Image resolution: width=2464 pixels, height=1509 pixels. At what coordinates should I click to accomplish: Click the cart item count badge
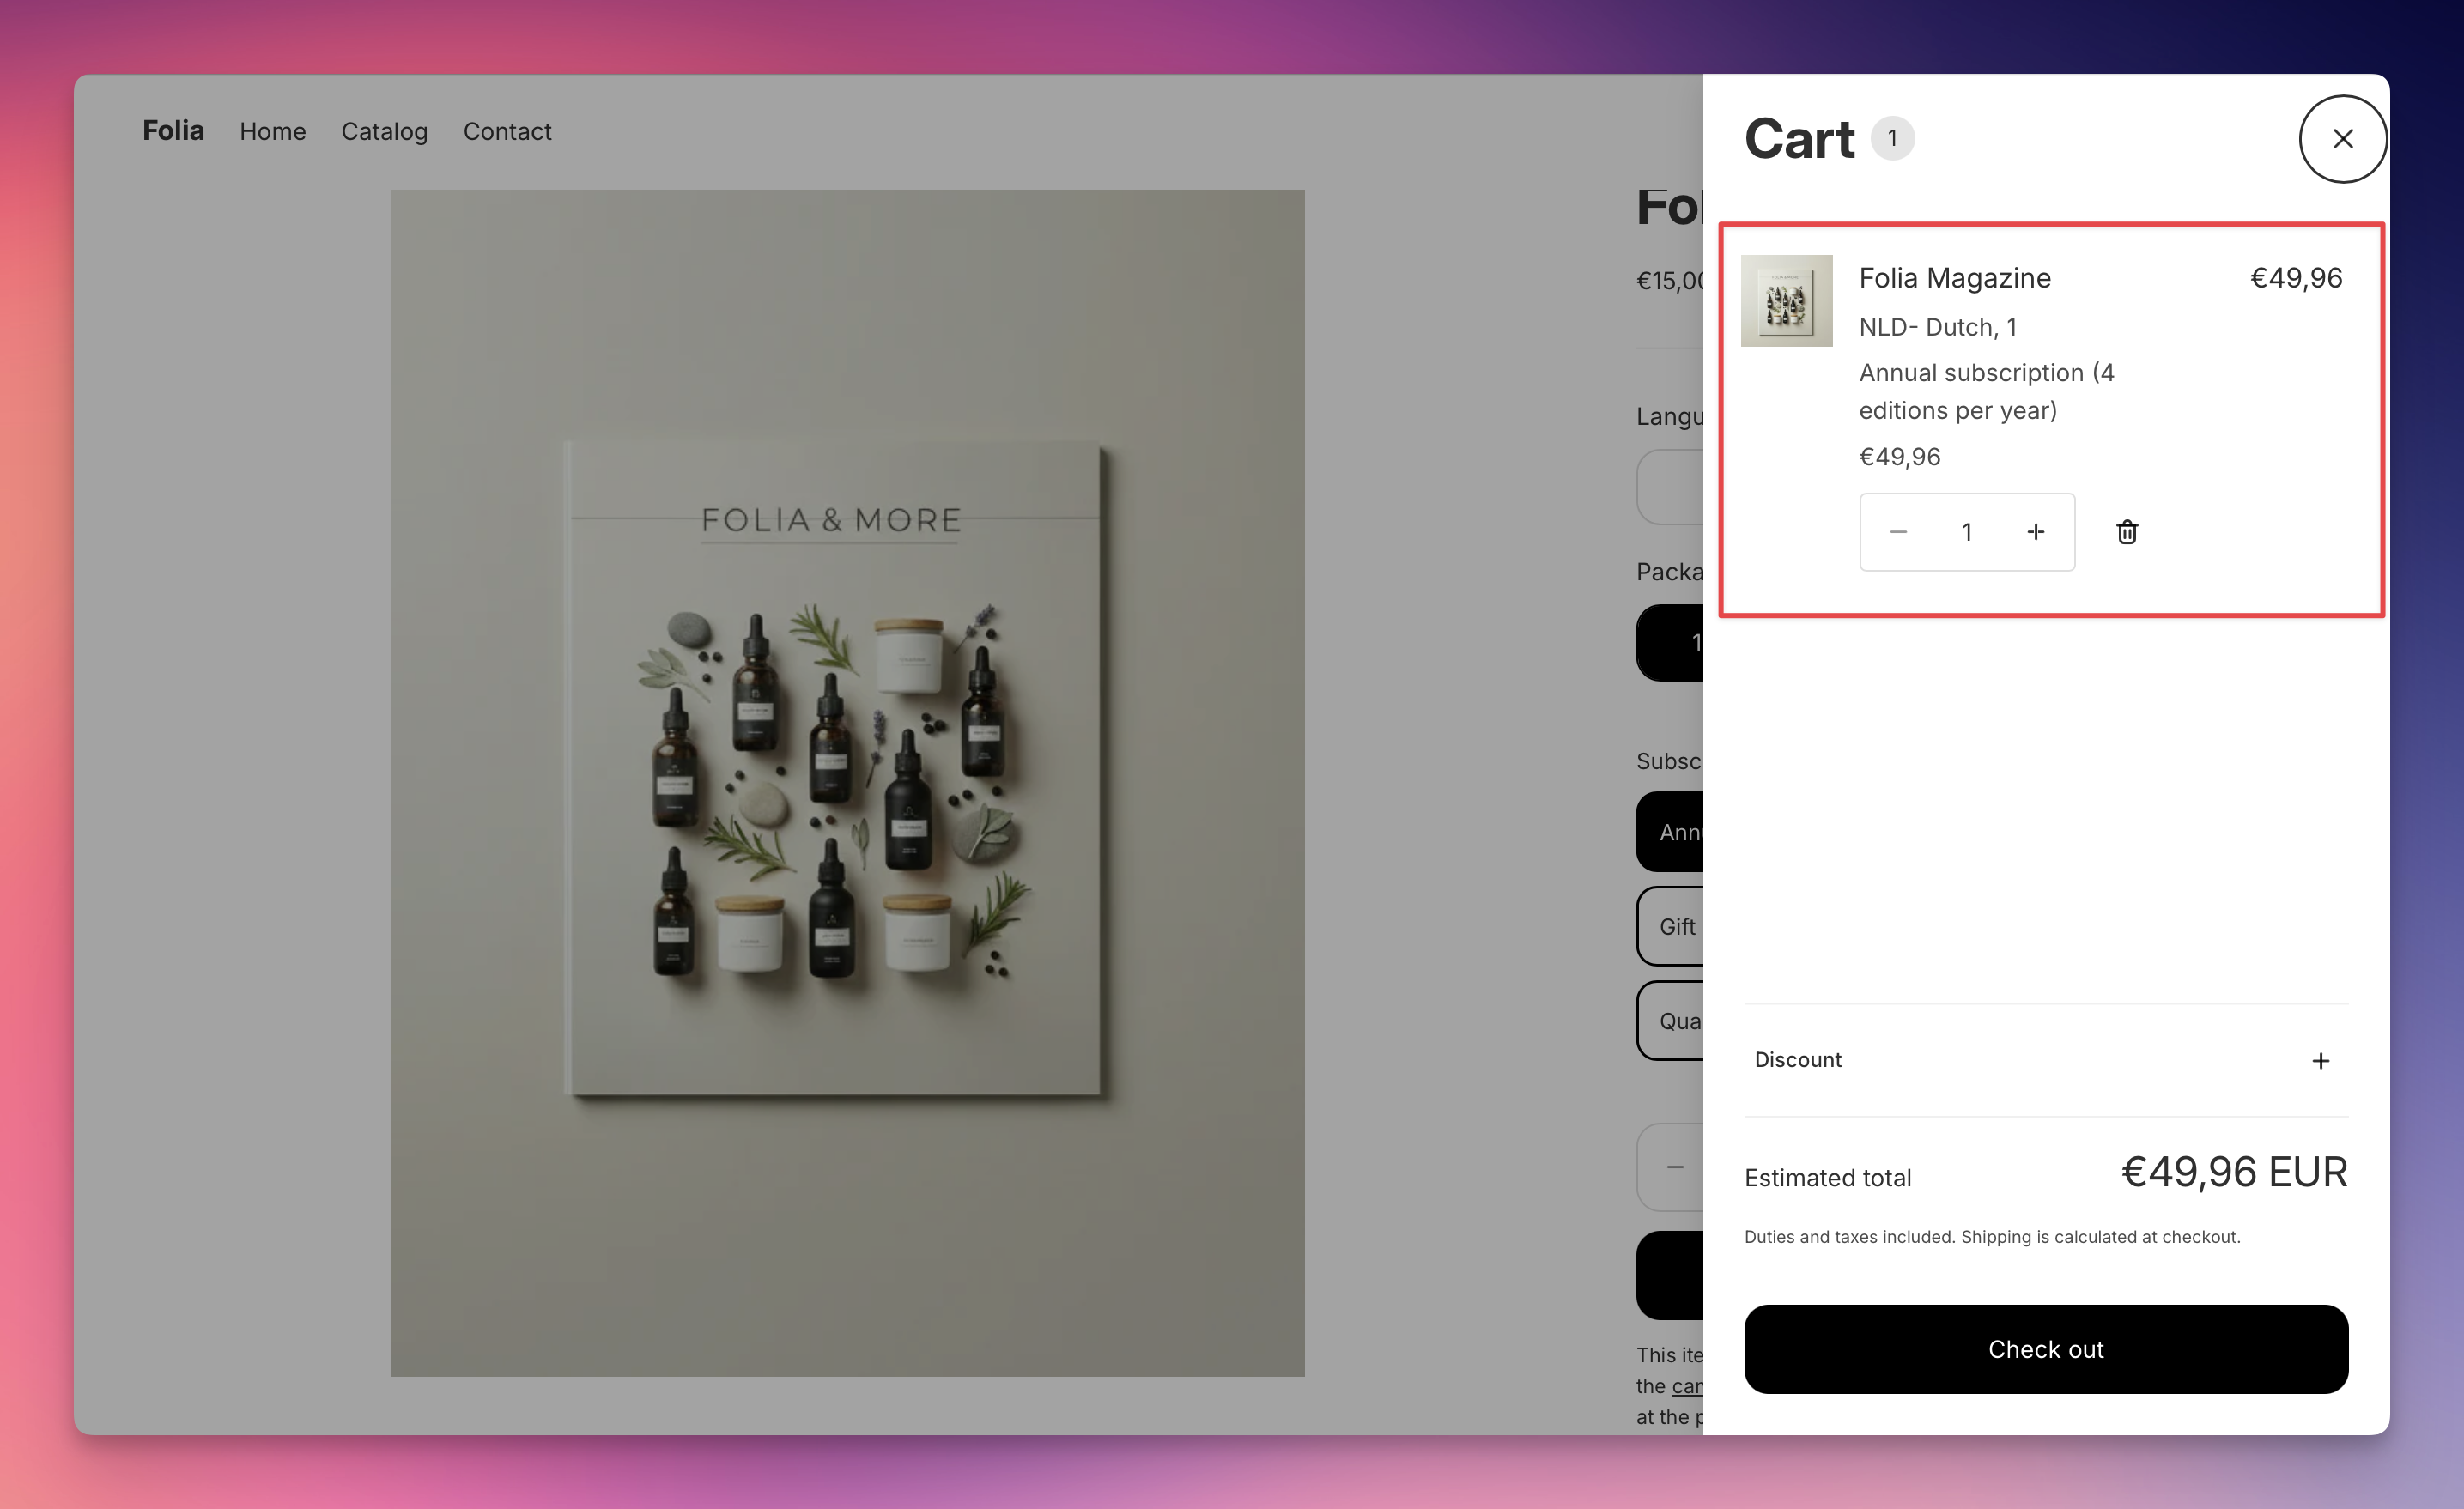[x=1893, y=138]
